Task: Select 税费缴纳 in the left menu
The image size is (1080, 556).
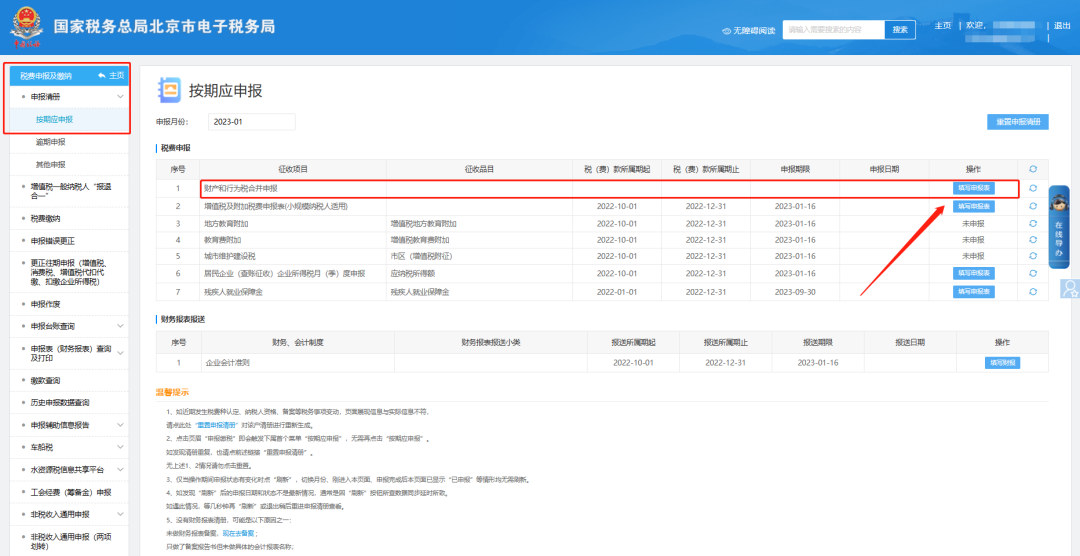Action: (x=45, y=218)
